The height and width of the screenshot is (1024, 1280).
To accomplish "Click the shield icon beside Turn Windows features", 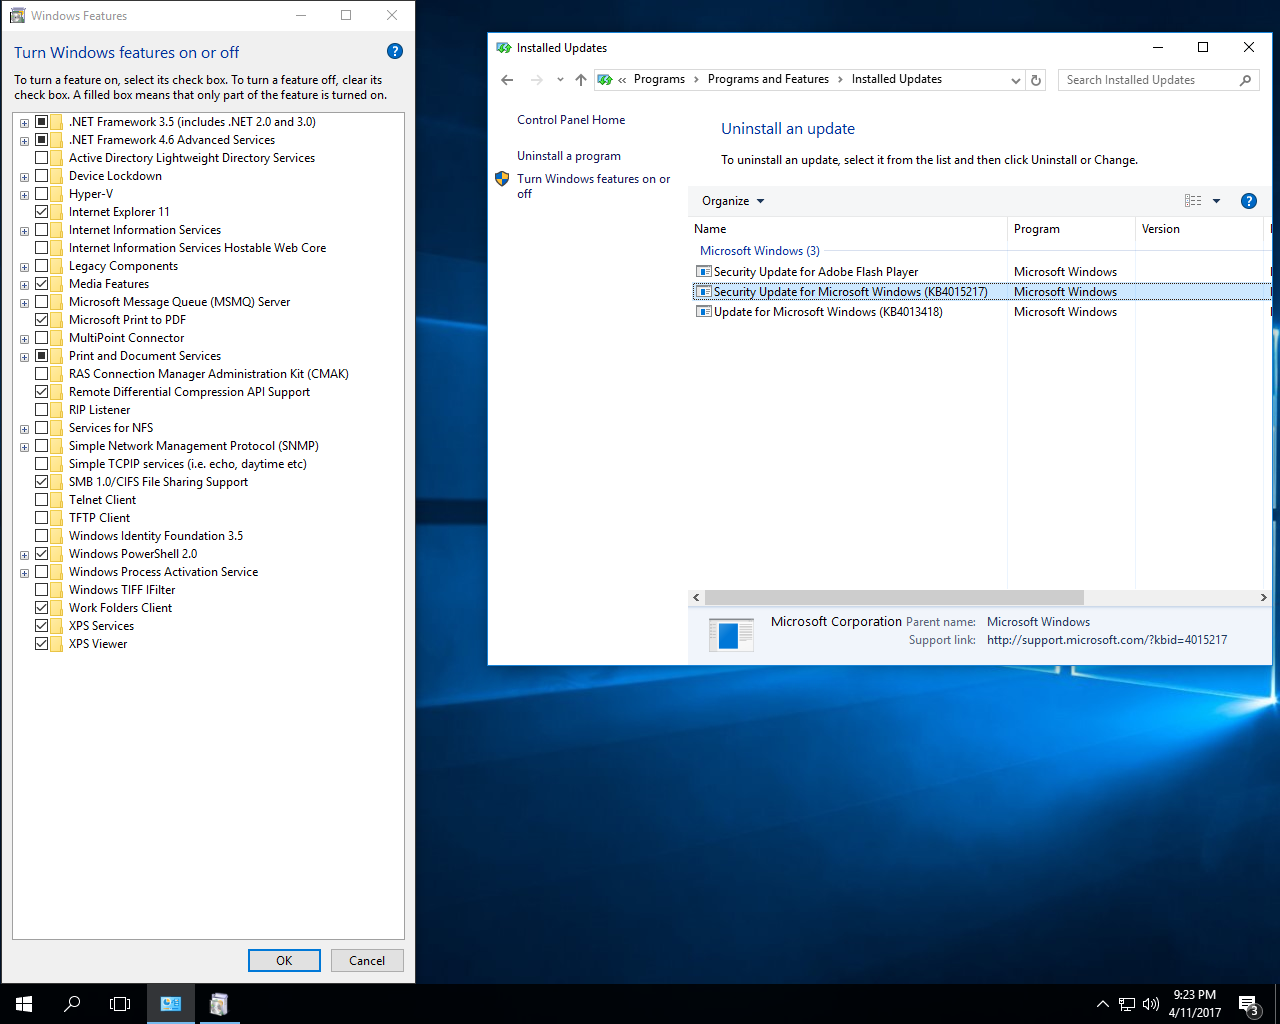I will click(502, 179).
